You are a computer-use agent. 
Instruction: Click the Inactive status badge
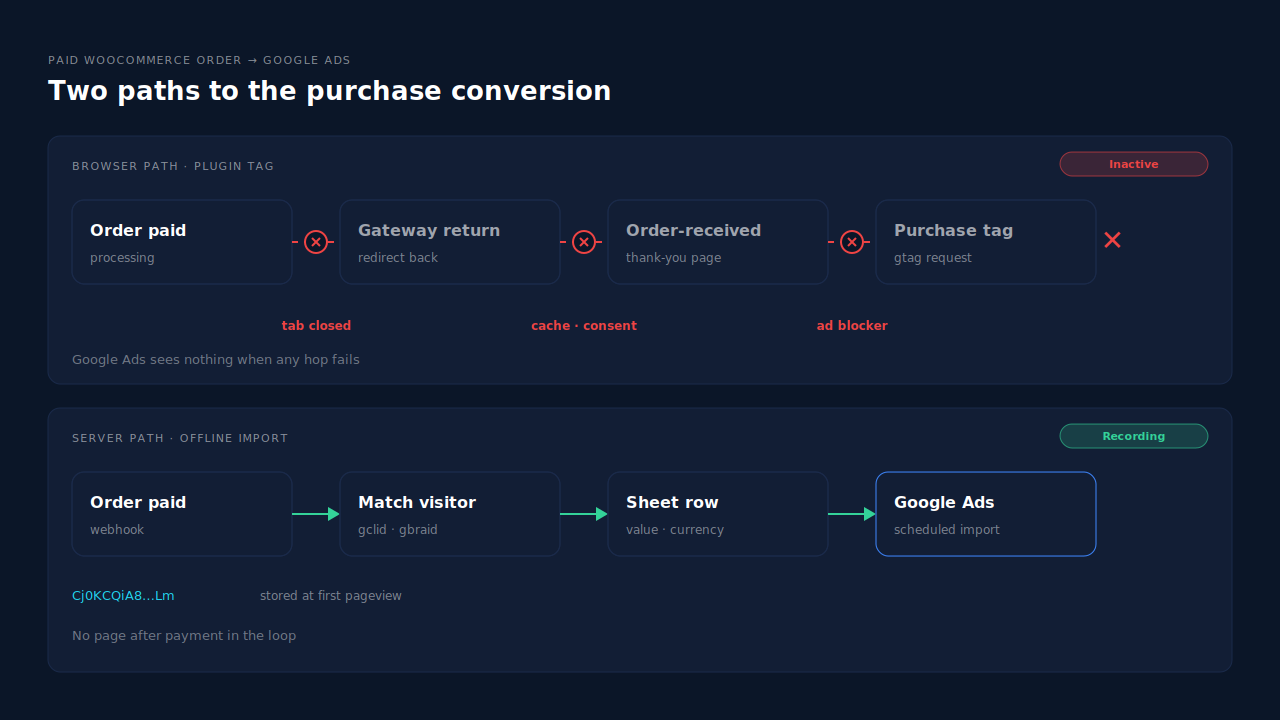pos(1134,164)
